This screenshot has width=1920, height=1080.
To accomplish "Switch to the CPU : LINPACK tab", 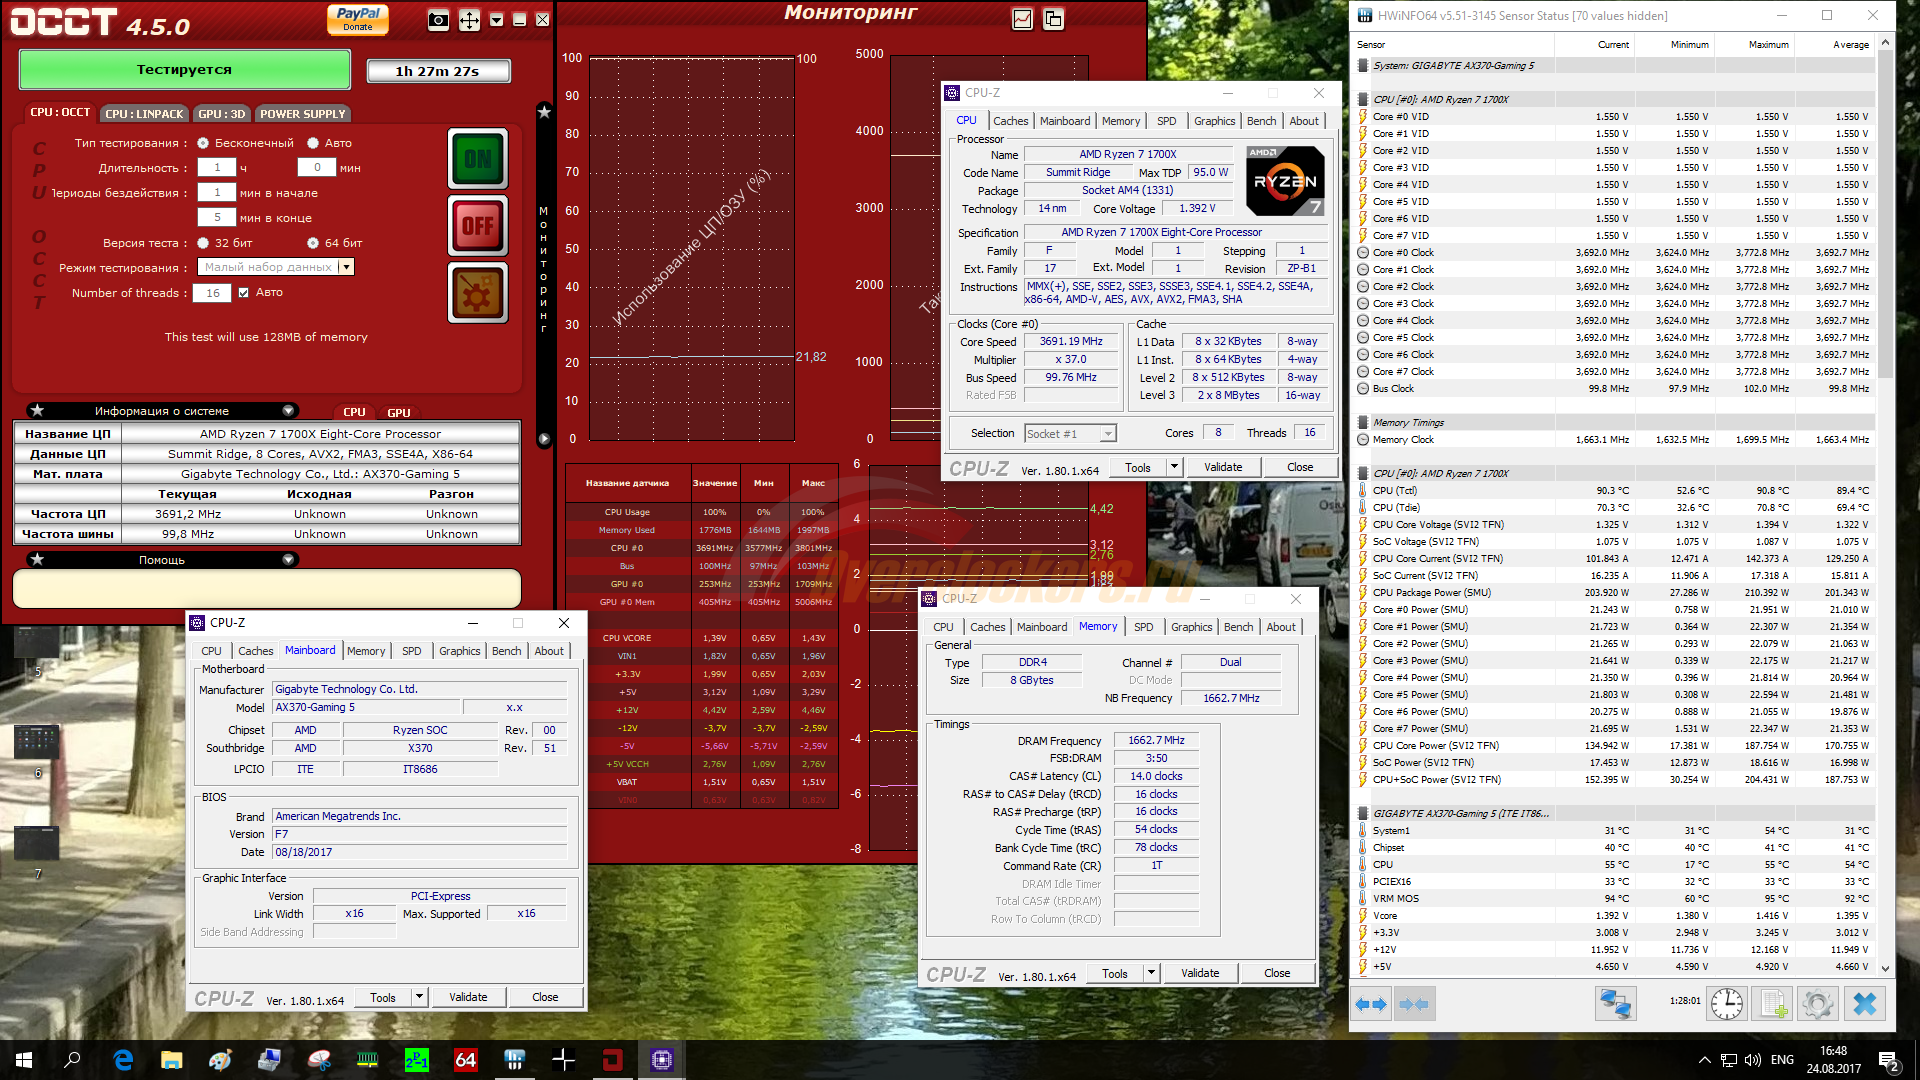I will 144,114.
